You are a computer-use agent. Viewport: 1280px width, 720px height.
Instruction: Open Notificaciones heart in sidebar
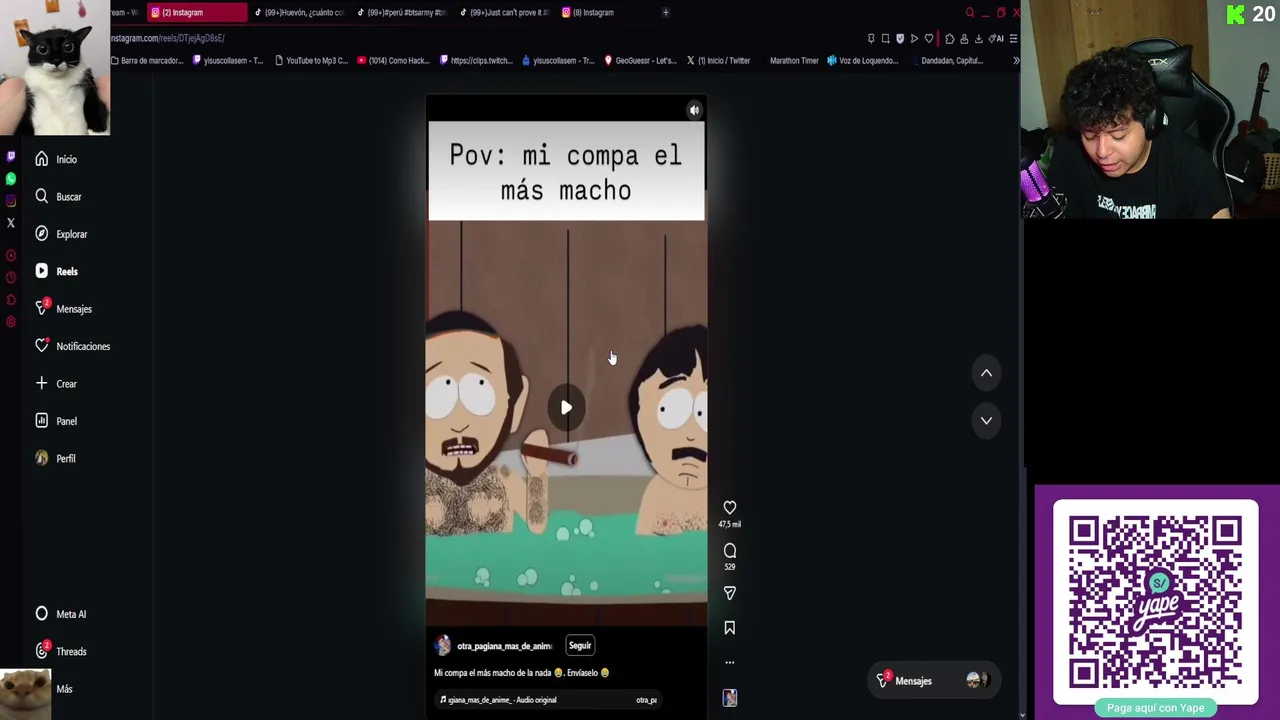72,346
